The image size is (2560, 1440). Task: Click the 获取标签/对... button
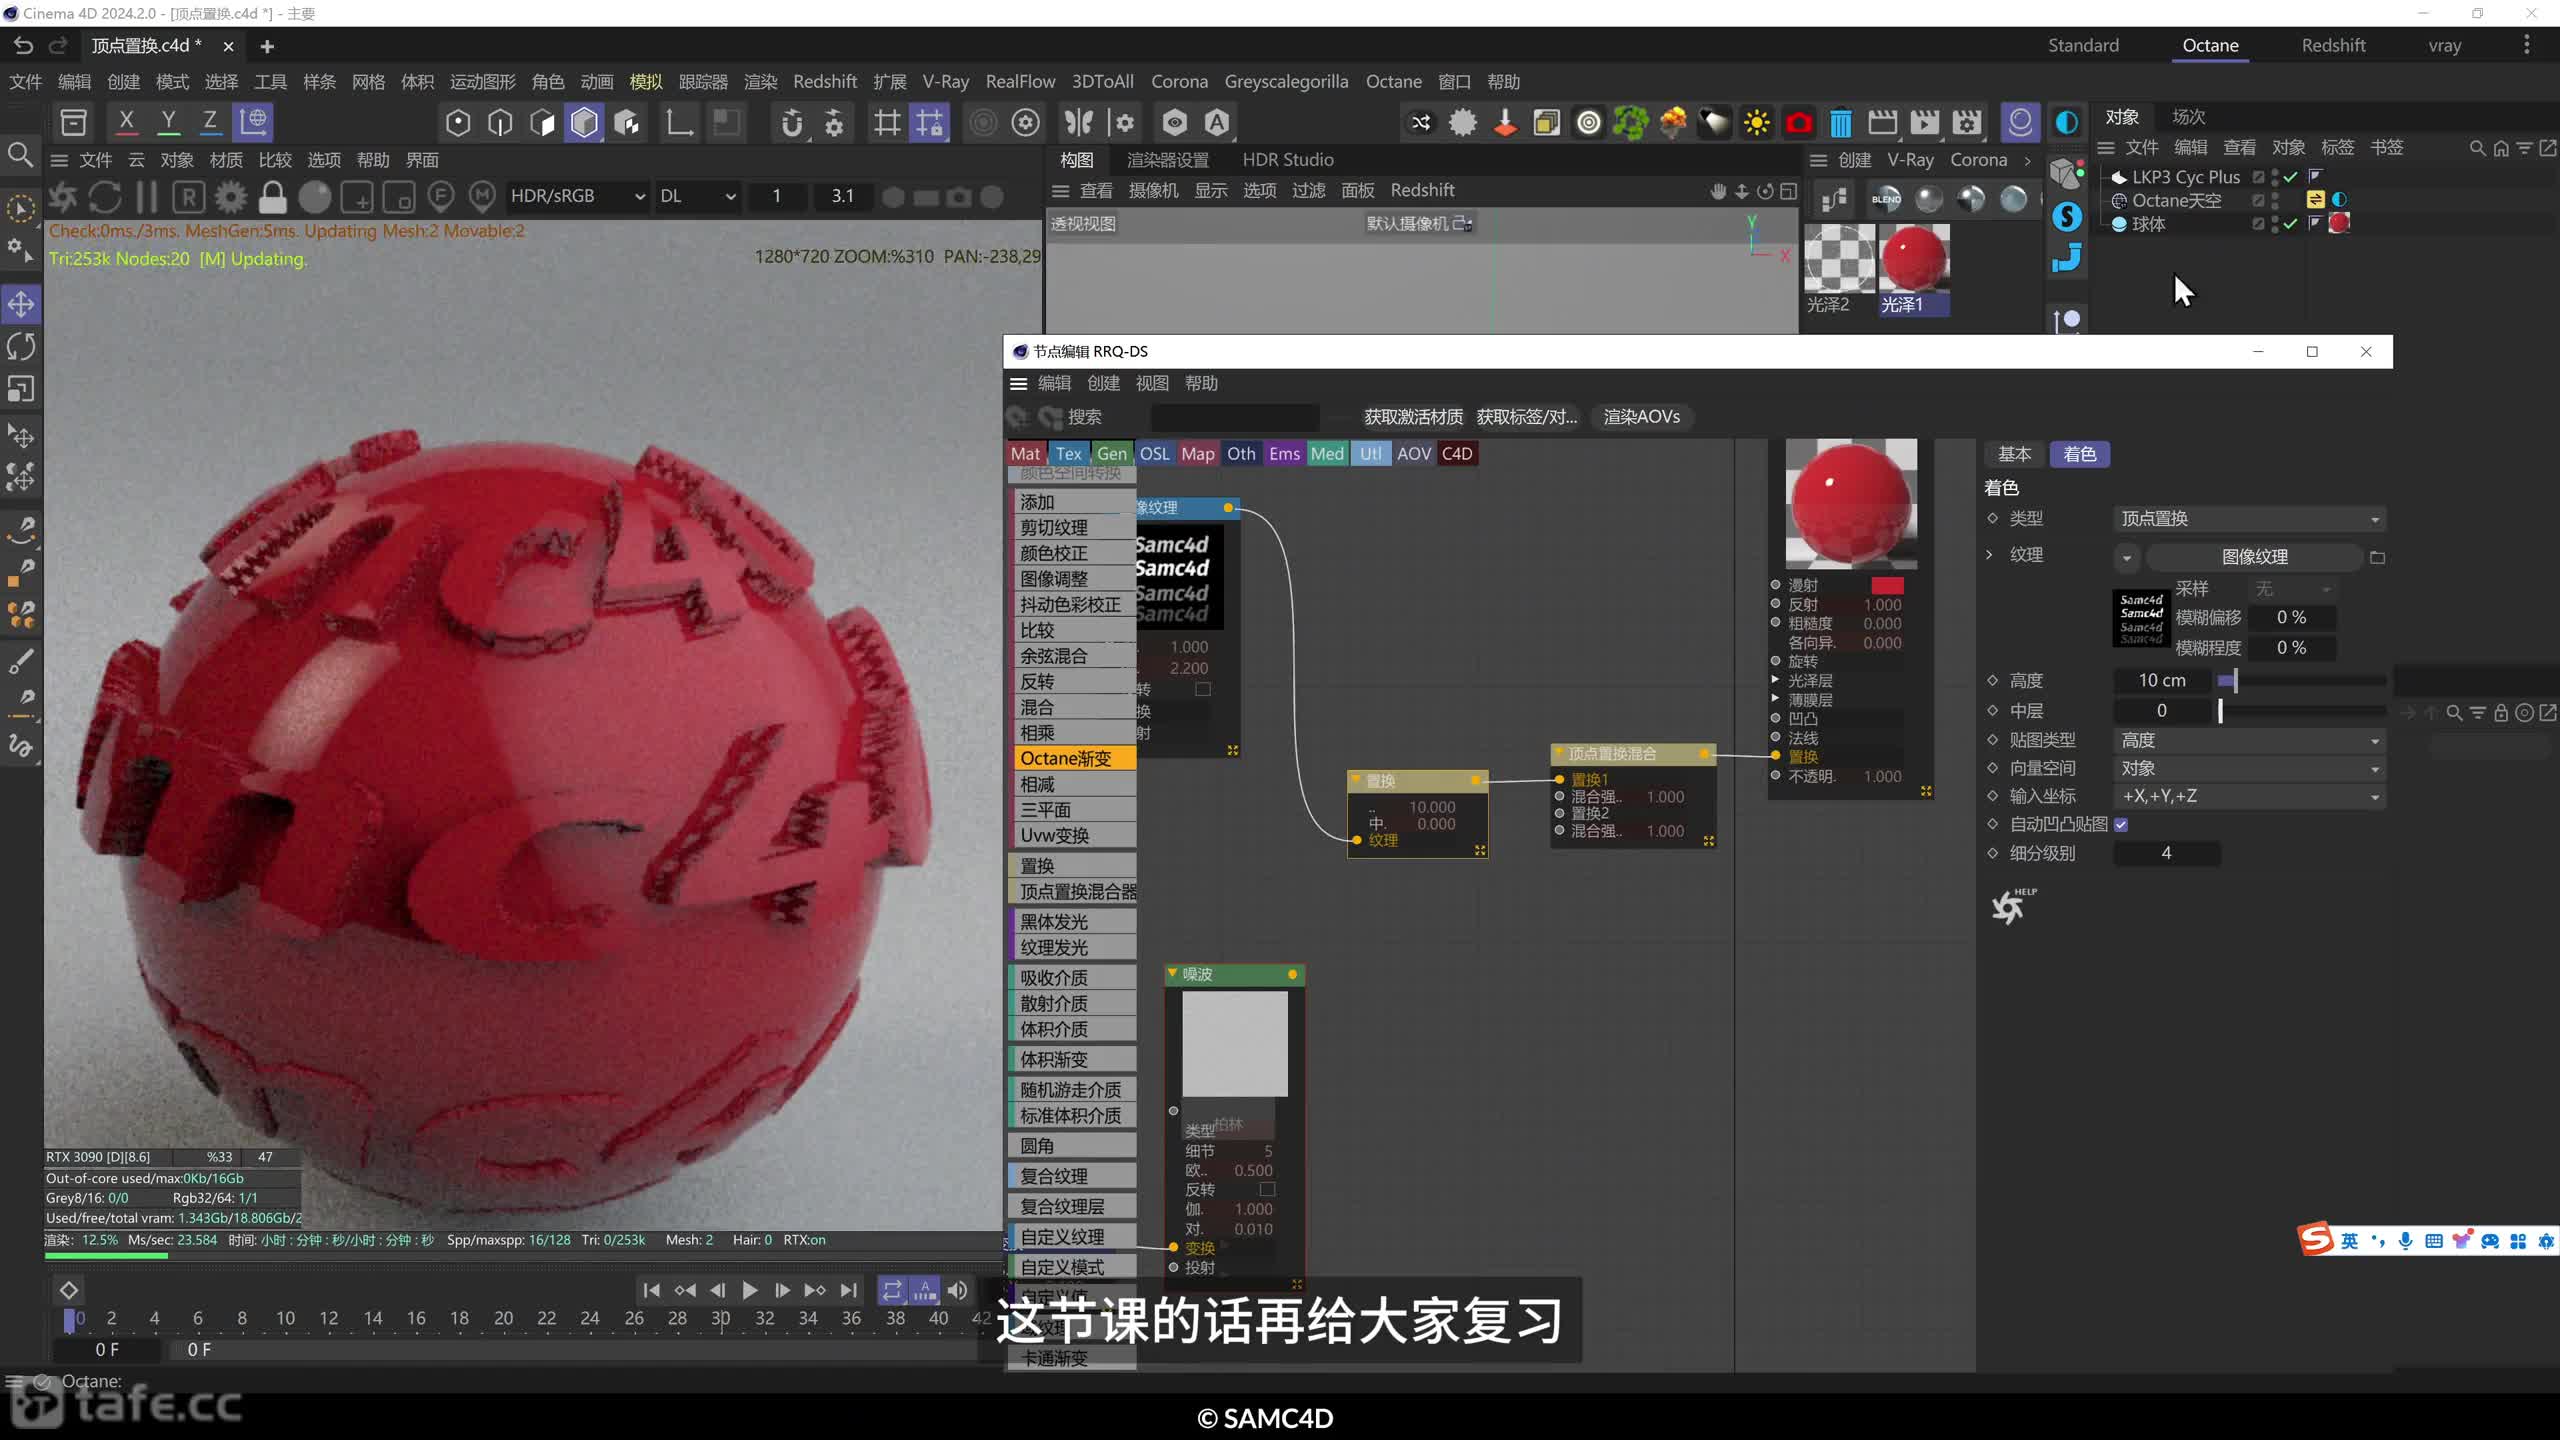pyautogui.click(x=1527, y=417)
